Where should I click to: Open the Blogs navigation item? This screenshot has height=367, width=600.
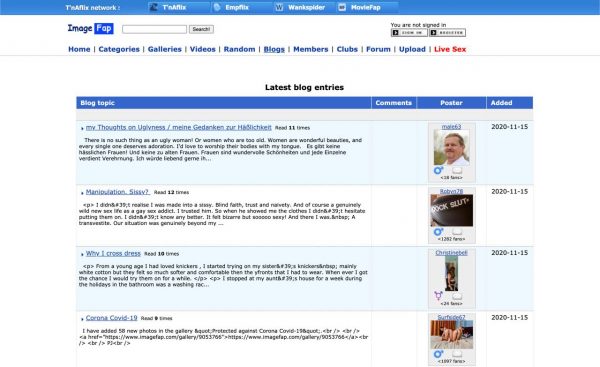coord(274,49)
